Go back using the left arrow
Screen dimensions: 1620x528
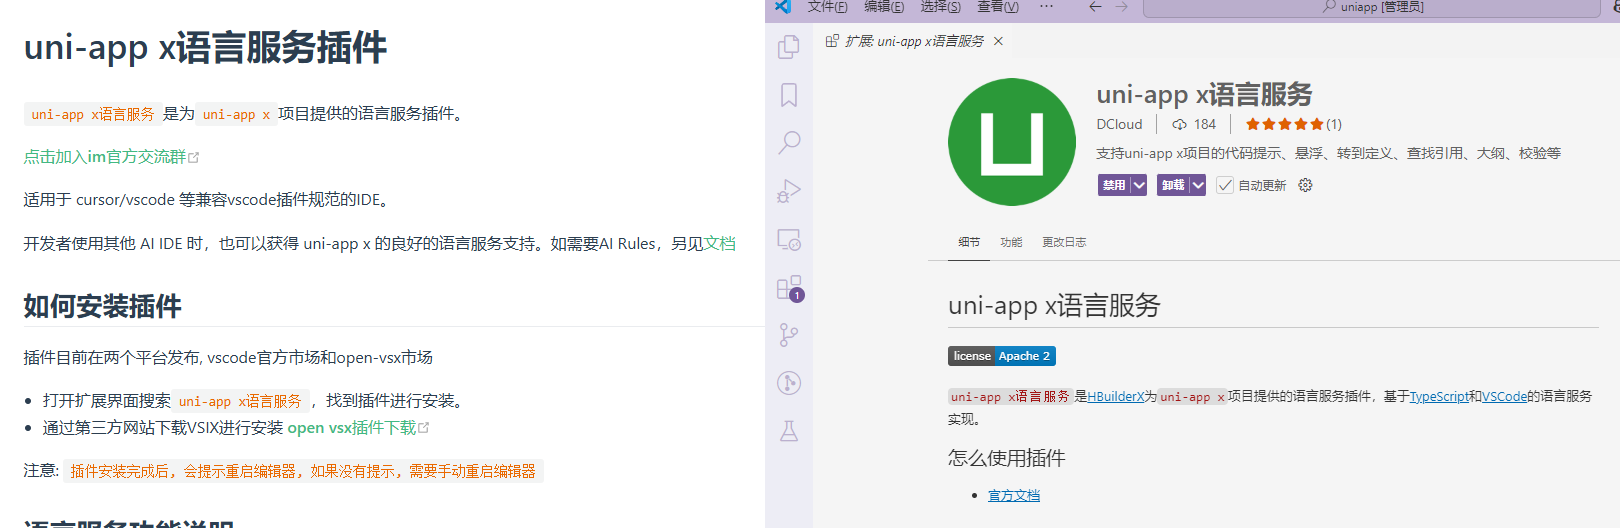(x=1095, y=6)
